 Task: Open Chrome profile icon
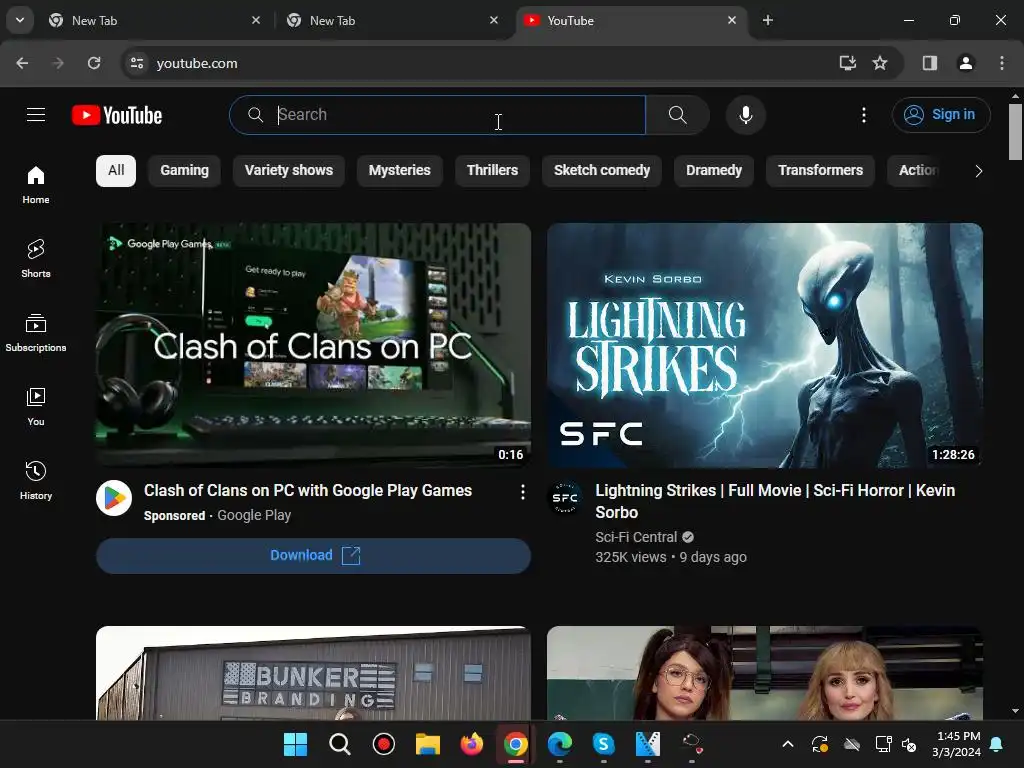[x=965, y=63]
